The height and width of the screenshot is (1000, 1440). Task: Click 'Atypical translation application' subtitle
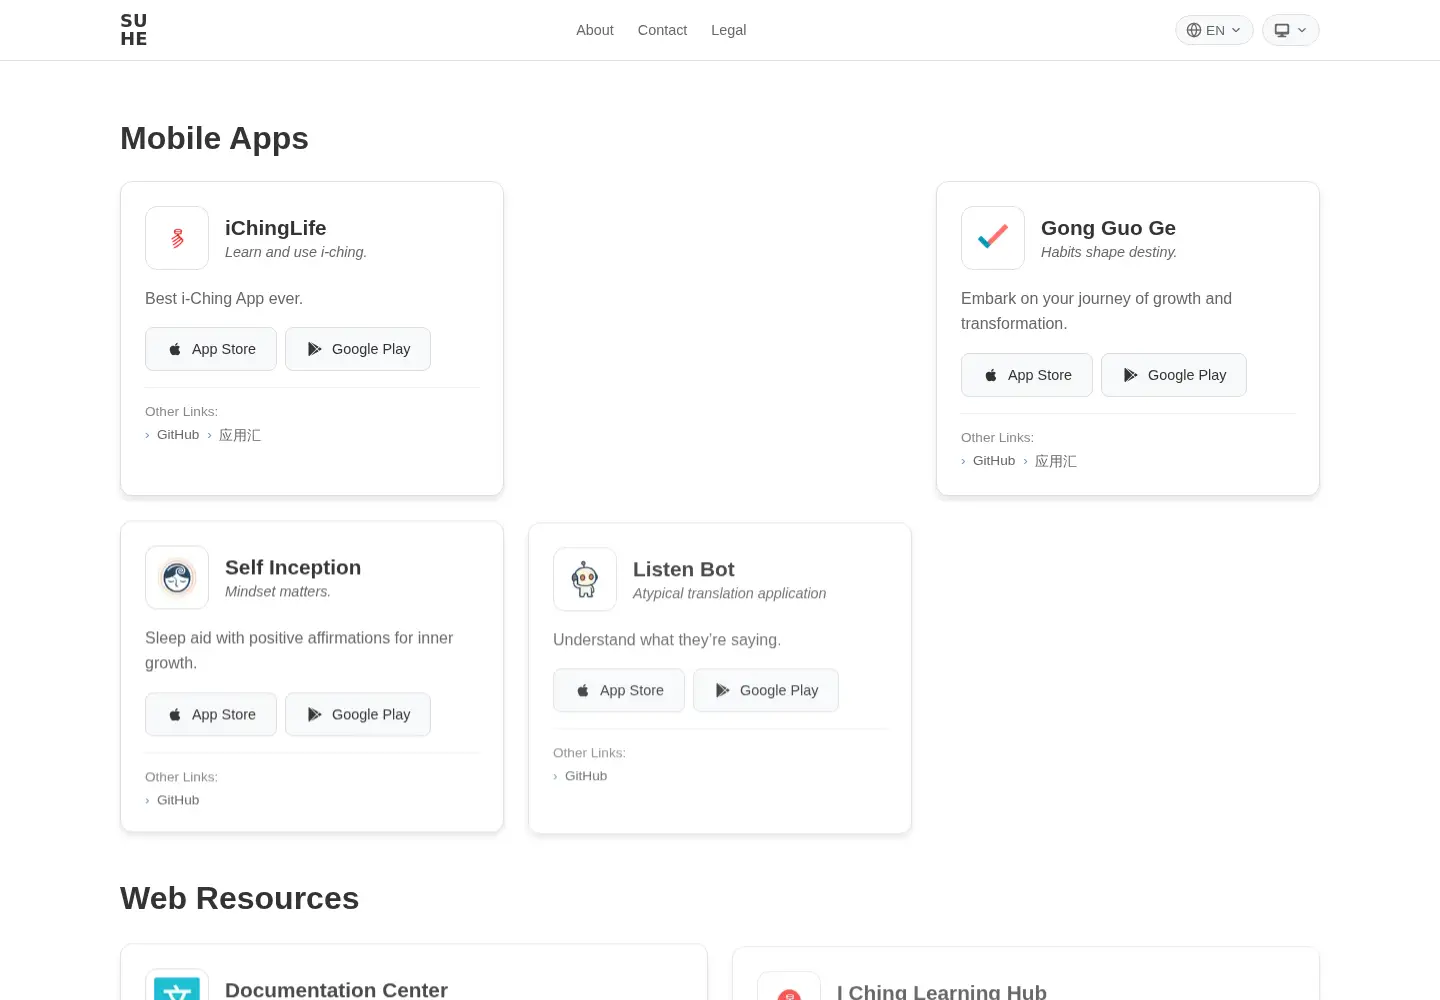[x=729, y=593]
